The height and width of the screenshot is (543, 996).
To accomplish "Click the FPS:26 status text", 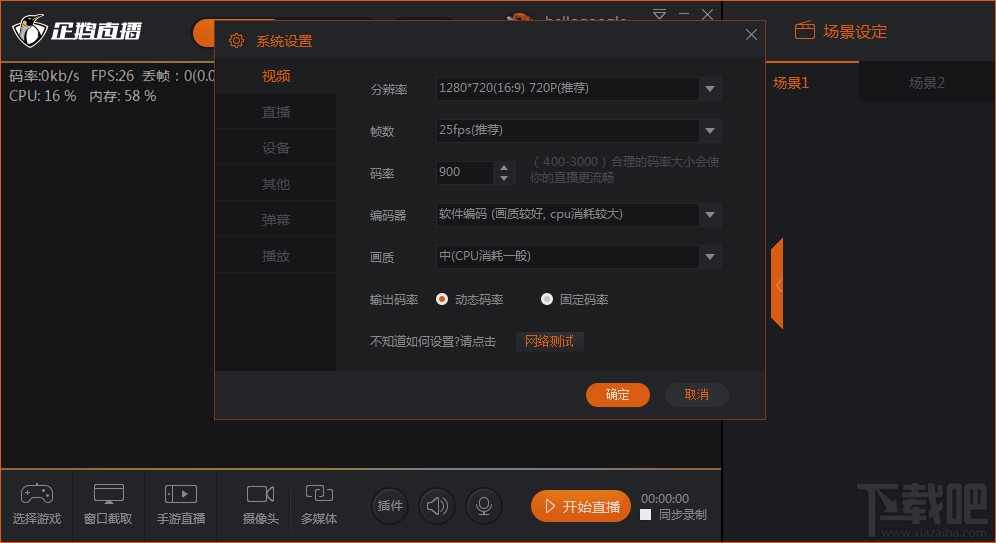I will 112,76.
